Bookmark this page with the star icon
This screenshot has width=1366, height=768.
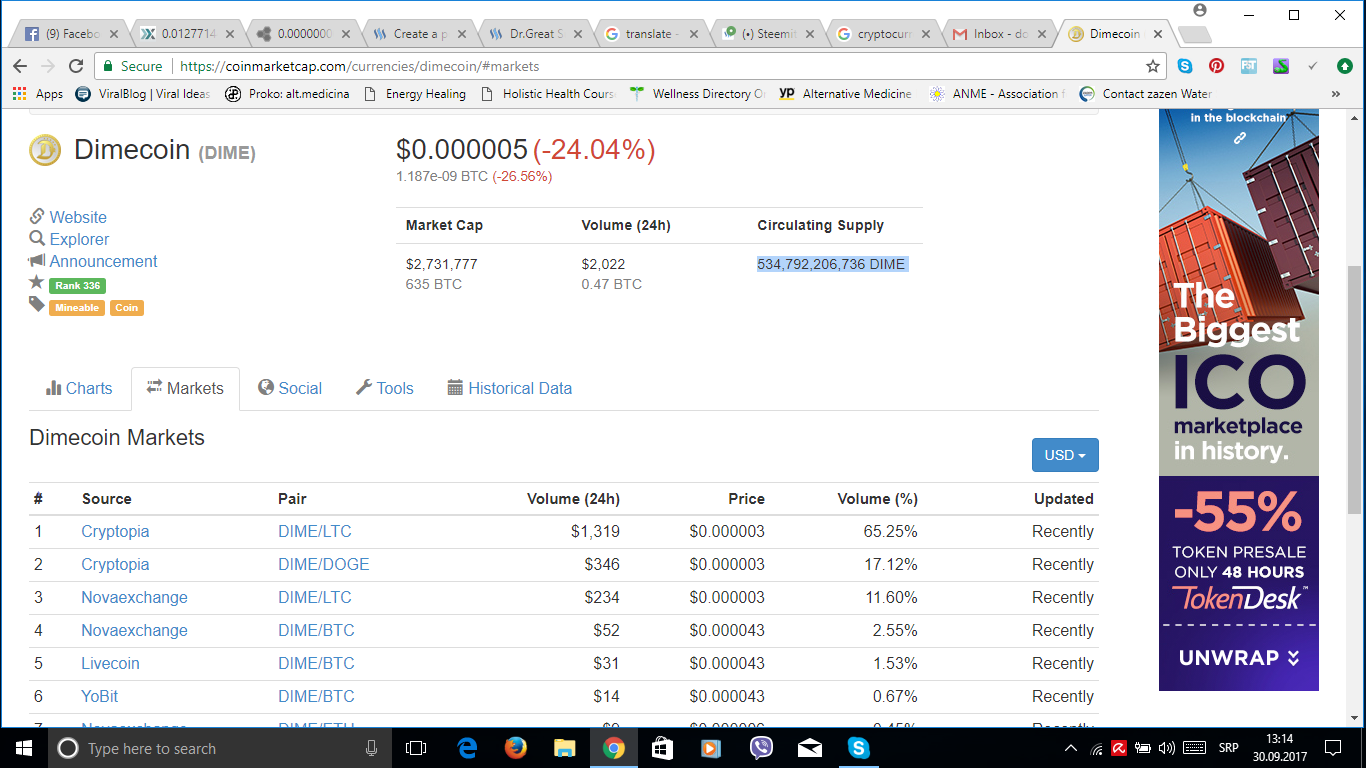1153,66
